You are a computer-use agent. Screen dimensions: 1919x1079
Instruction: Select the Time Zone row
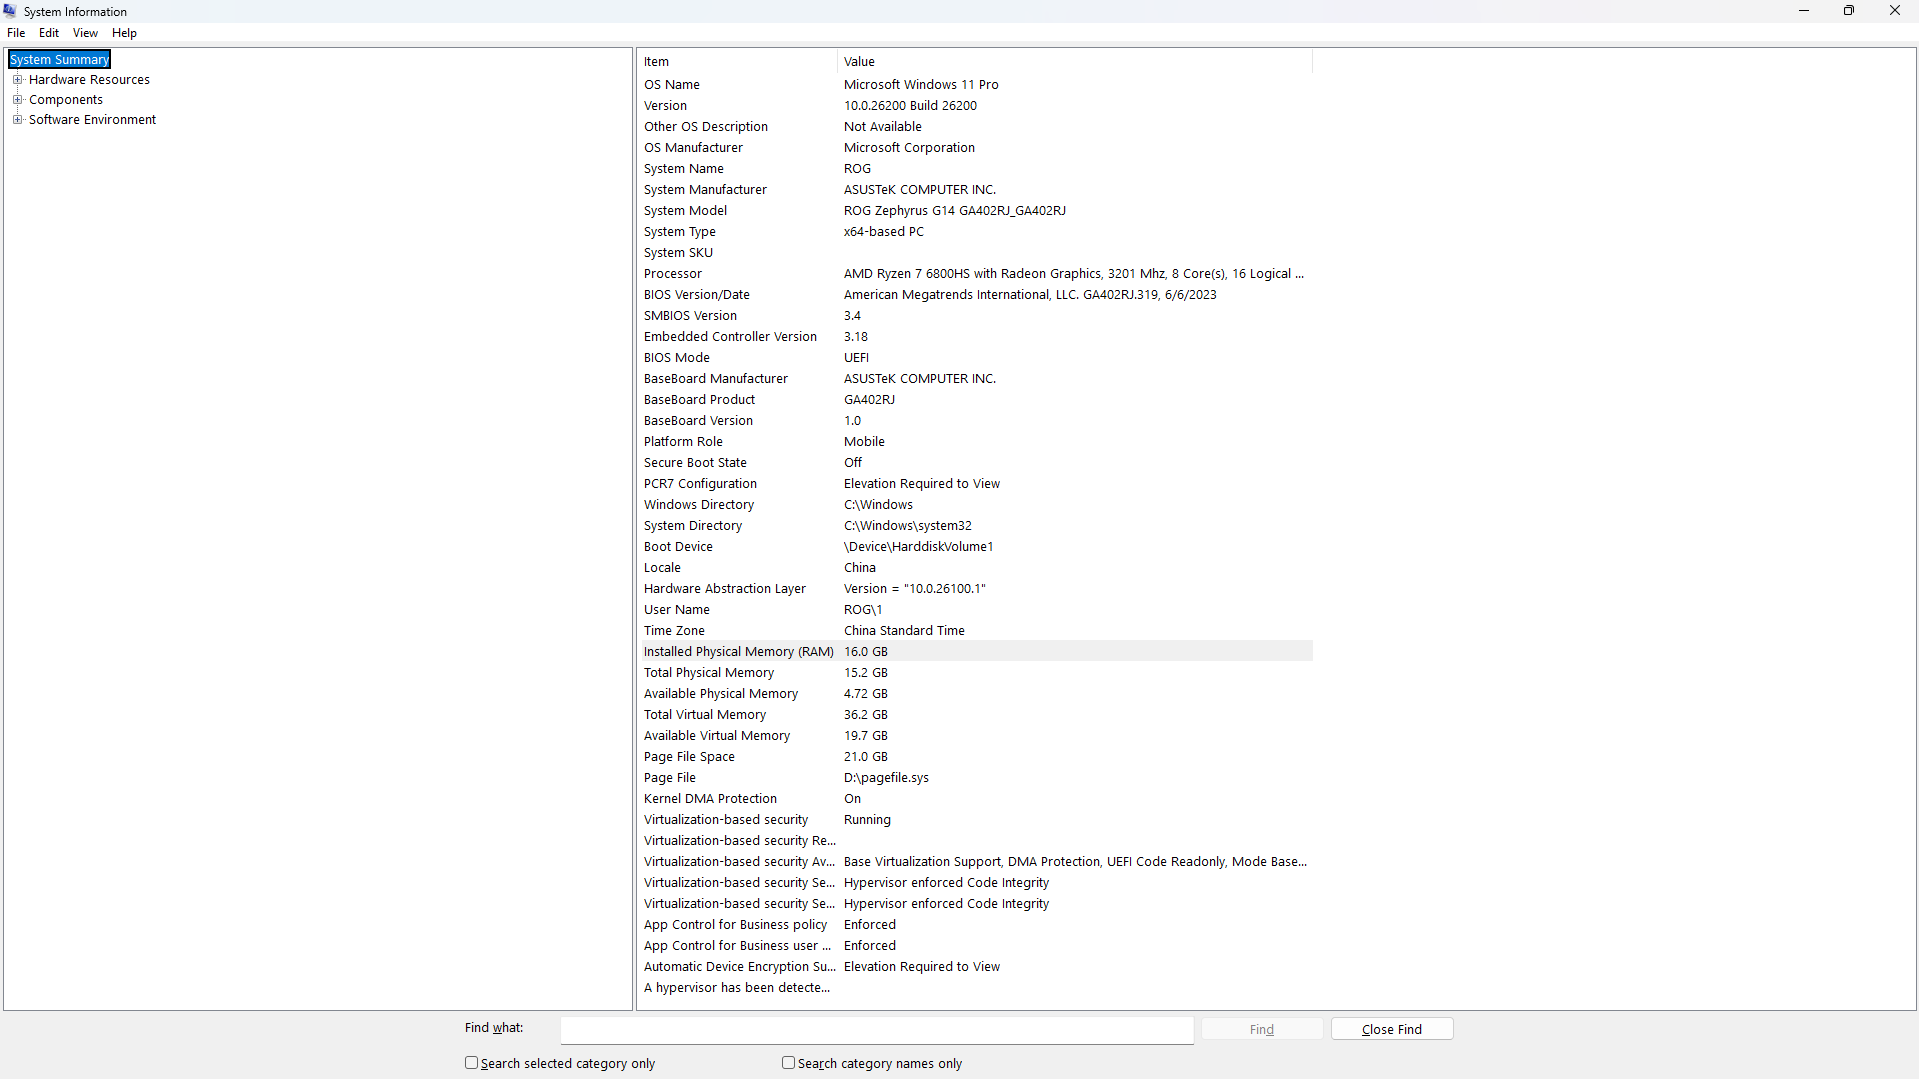pyautogui.click(x=975, y=631)
